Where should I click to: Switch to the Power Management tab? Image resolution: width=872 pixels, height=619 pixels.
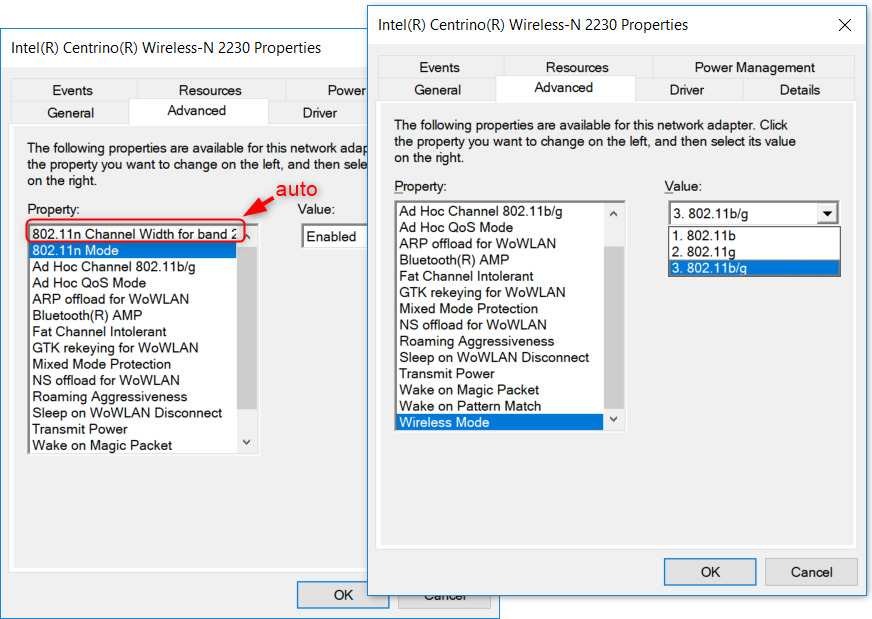pos(753,67)
